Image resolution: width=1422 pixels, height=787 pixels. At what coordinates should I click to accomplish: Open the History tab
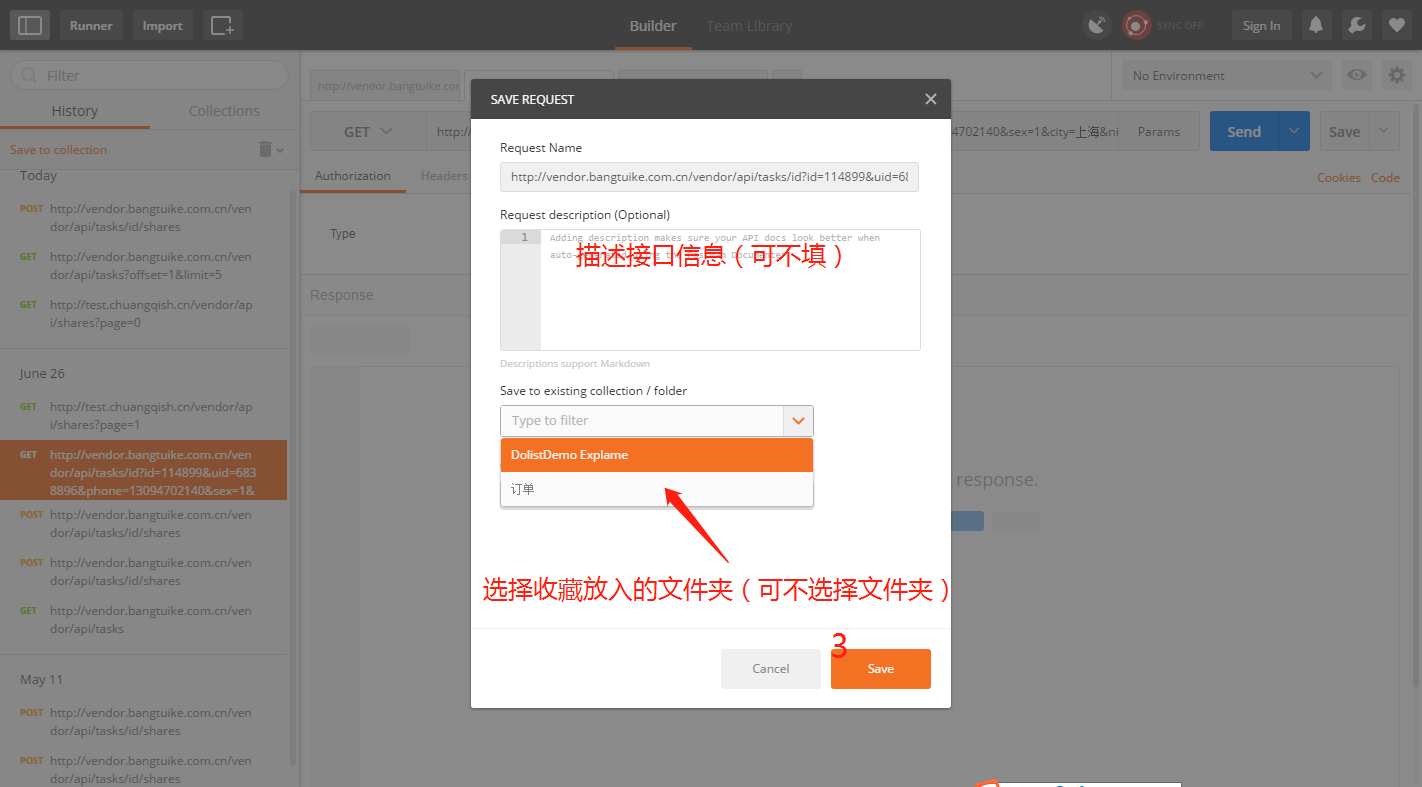(75, 111)
